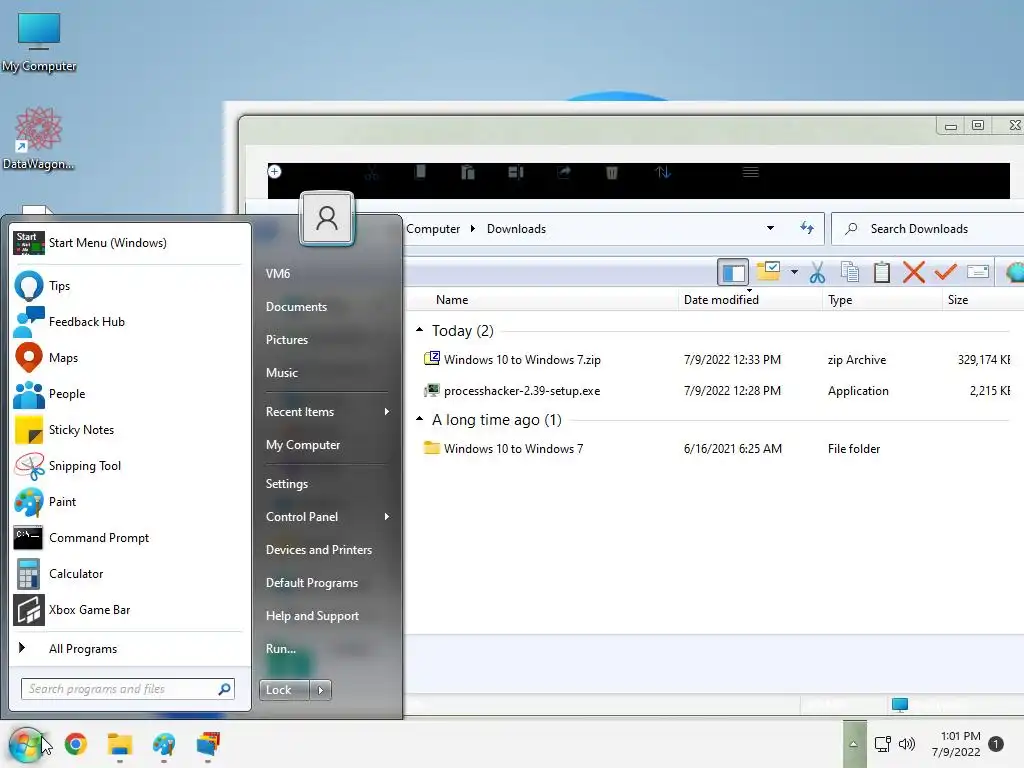1024x768 pixels.
Task: Select Windows 10 to Windows 7.zip file
Action: [522, 360]
